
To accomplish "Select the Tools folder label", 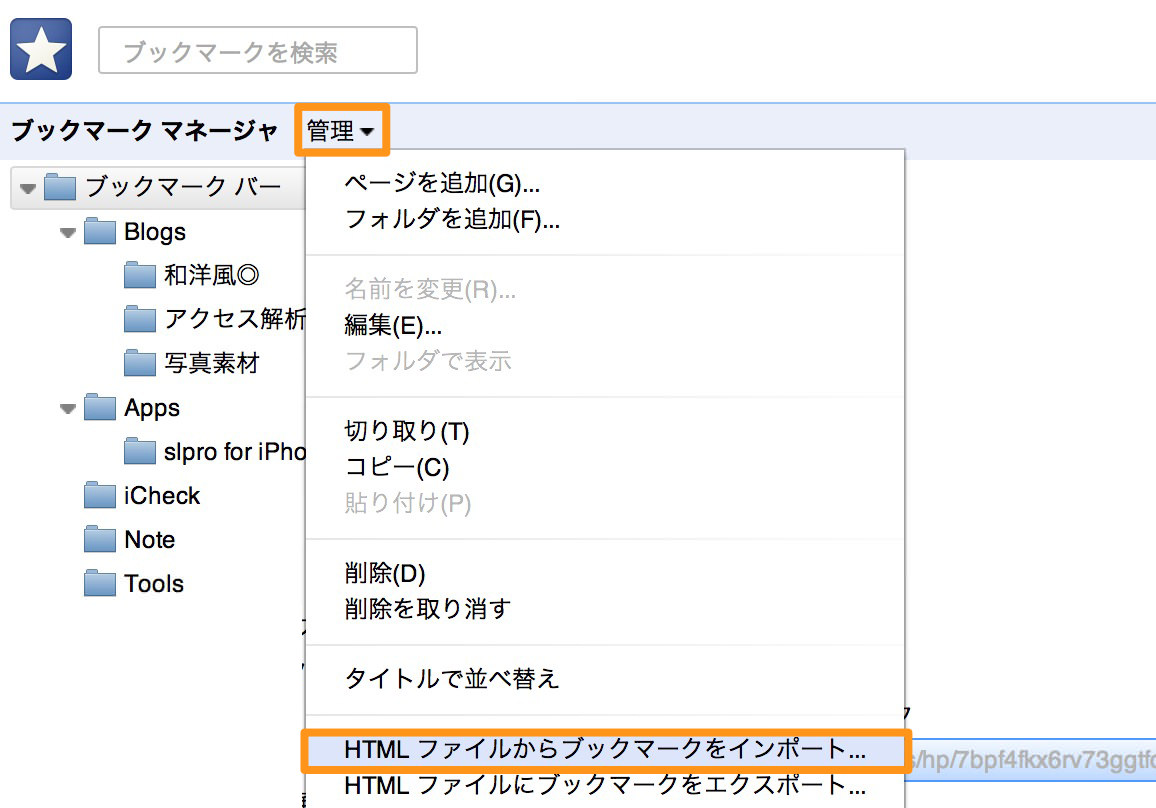I will click(x=154, y=584).
